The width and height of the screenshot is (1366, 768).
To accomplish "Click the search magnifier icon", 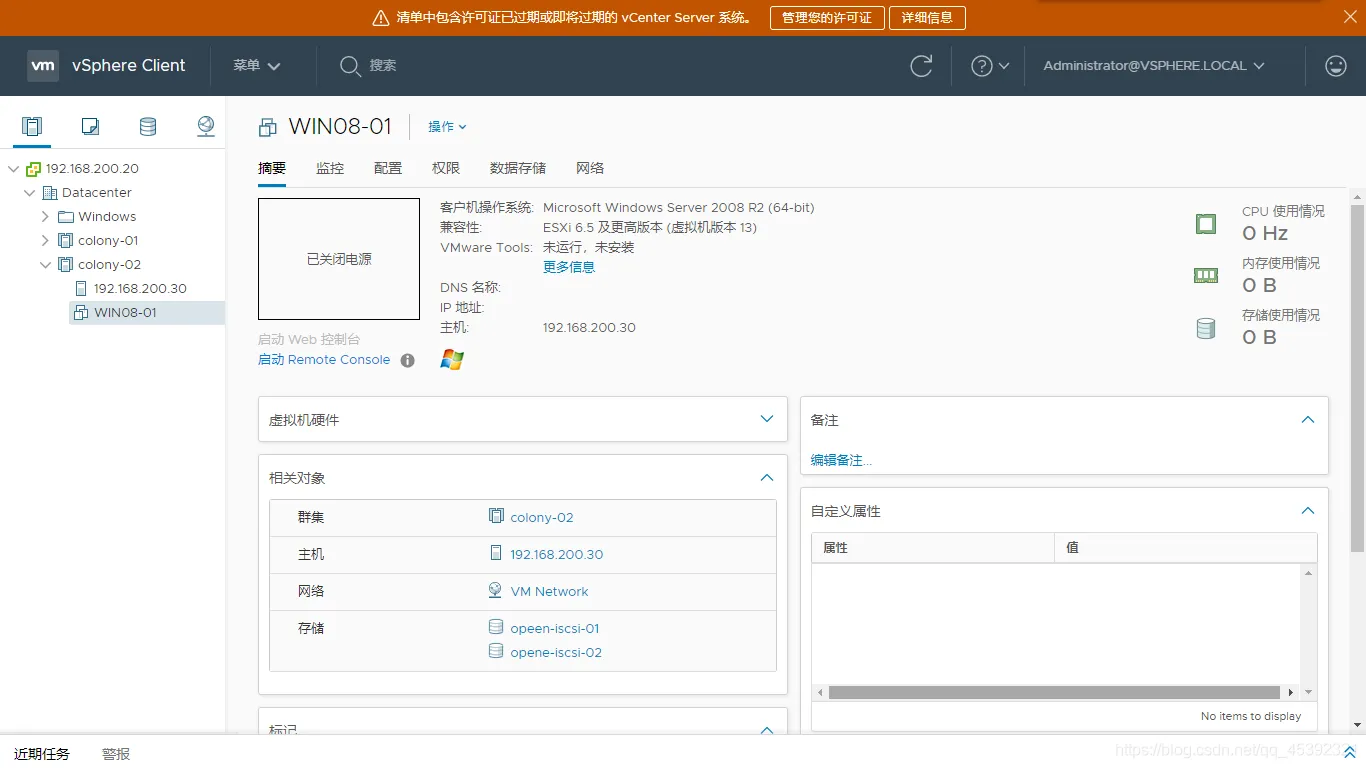I will tap(349, 66).
